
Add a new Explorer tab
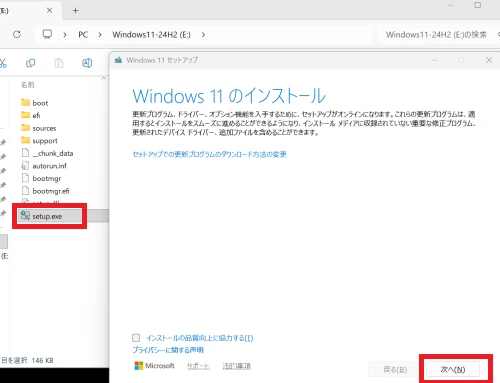pyautogui.click(x=76, y=11)
